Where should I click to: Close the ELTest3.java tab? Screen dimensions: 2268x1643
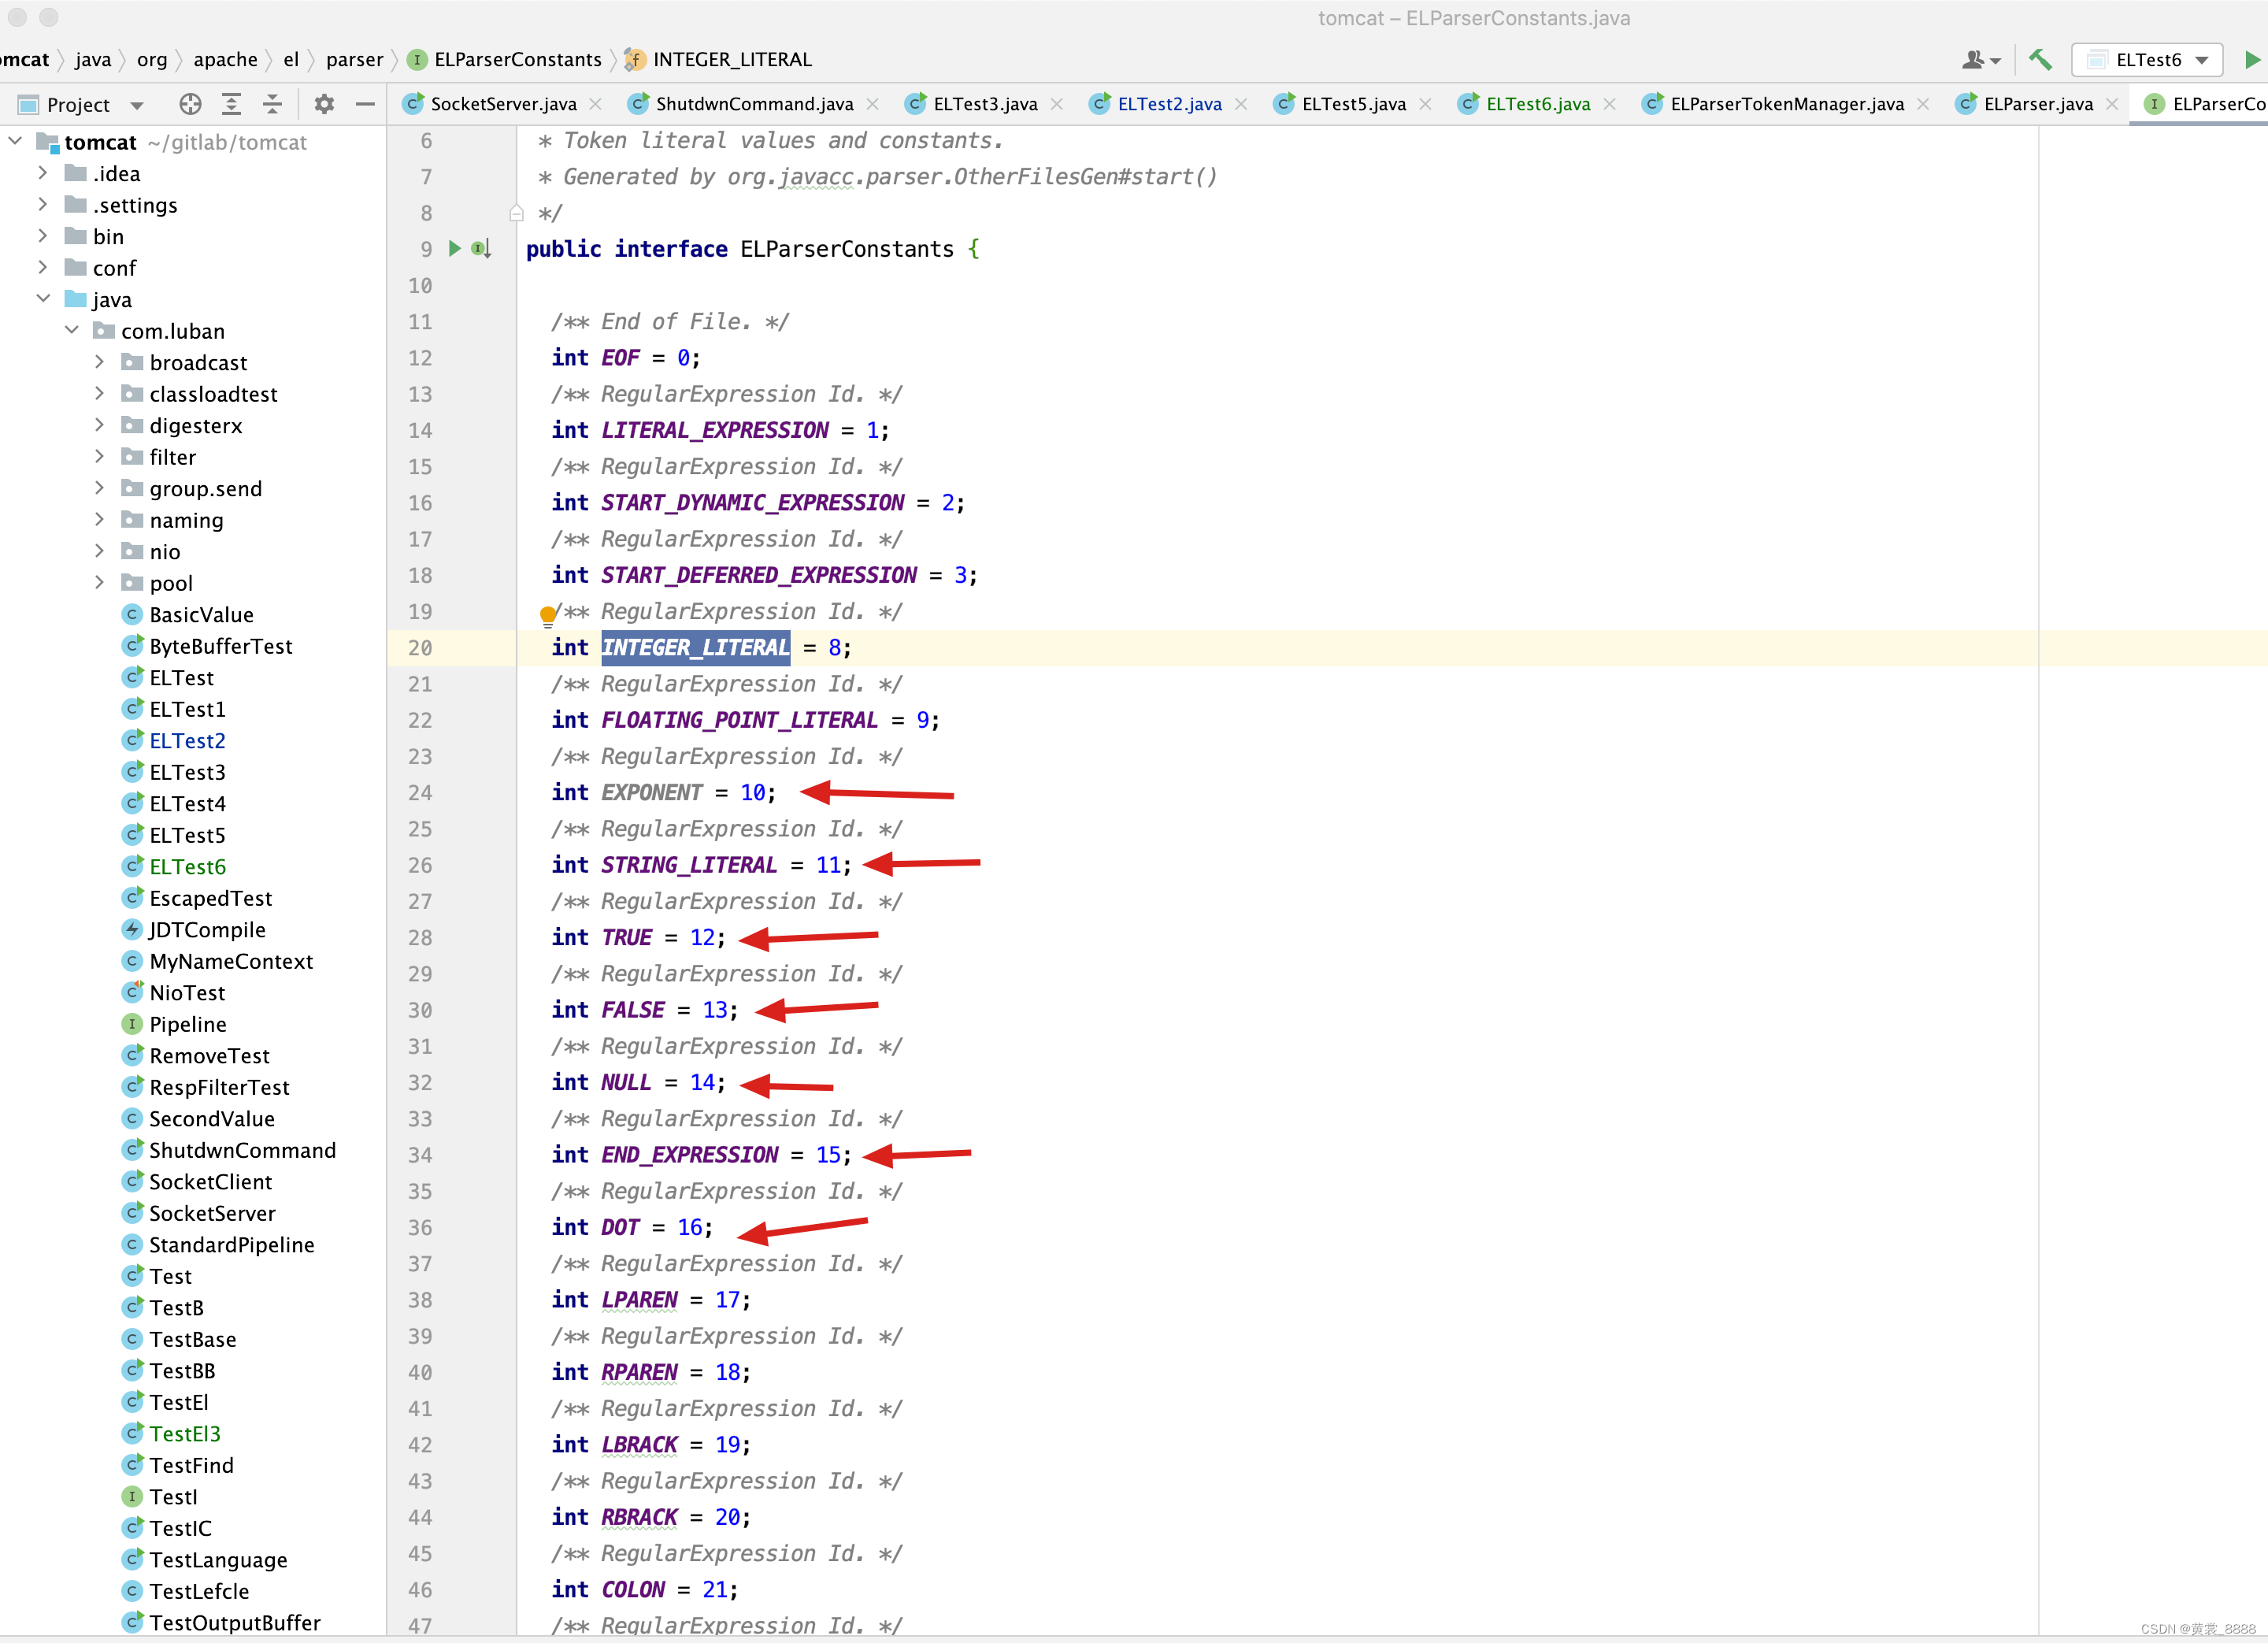pyautogui.click(x=1057, y=104)
